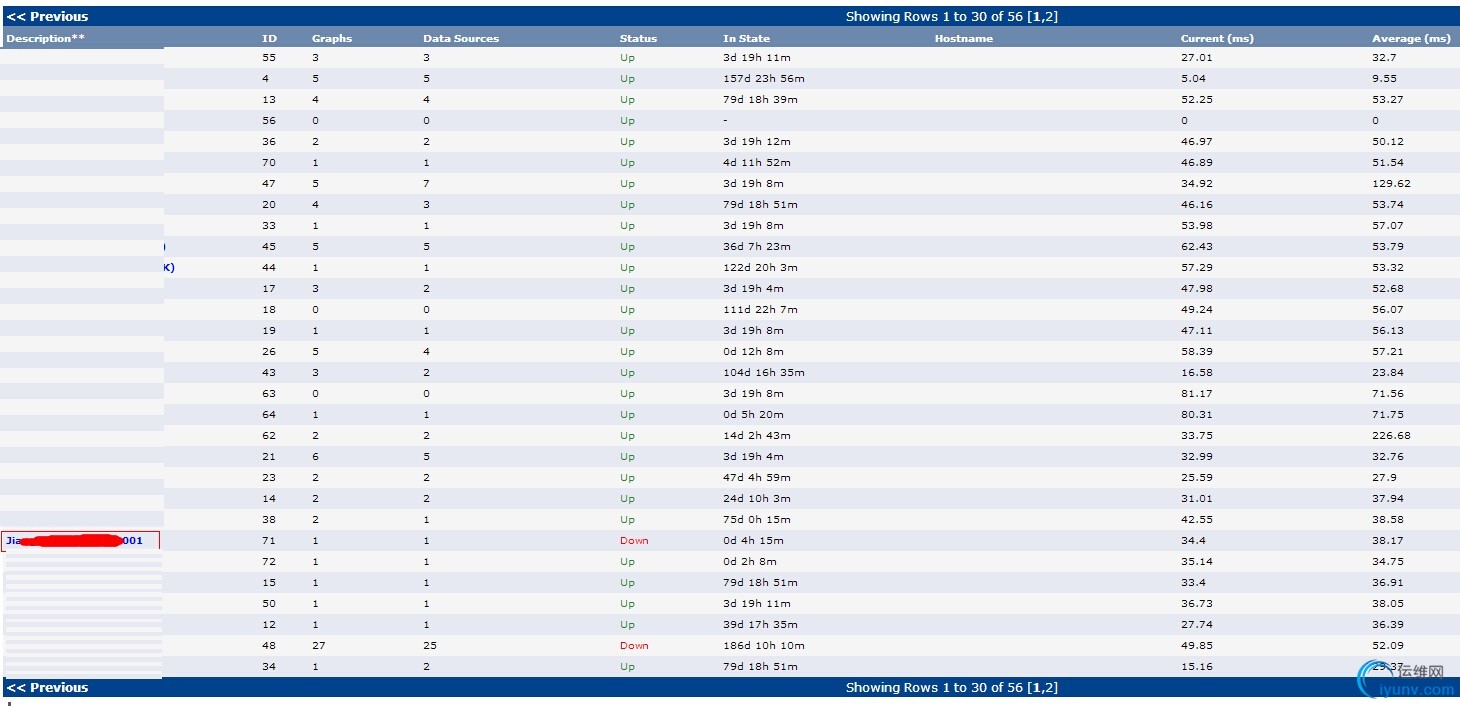Click Average value 226.68
Screen dimensions: 1460x706
coord(1391,435)
